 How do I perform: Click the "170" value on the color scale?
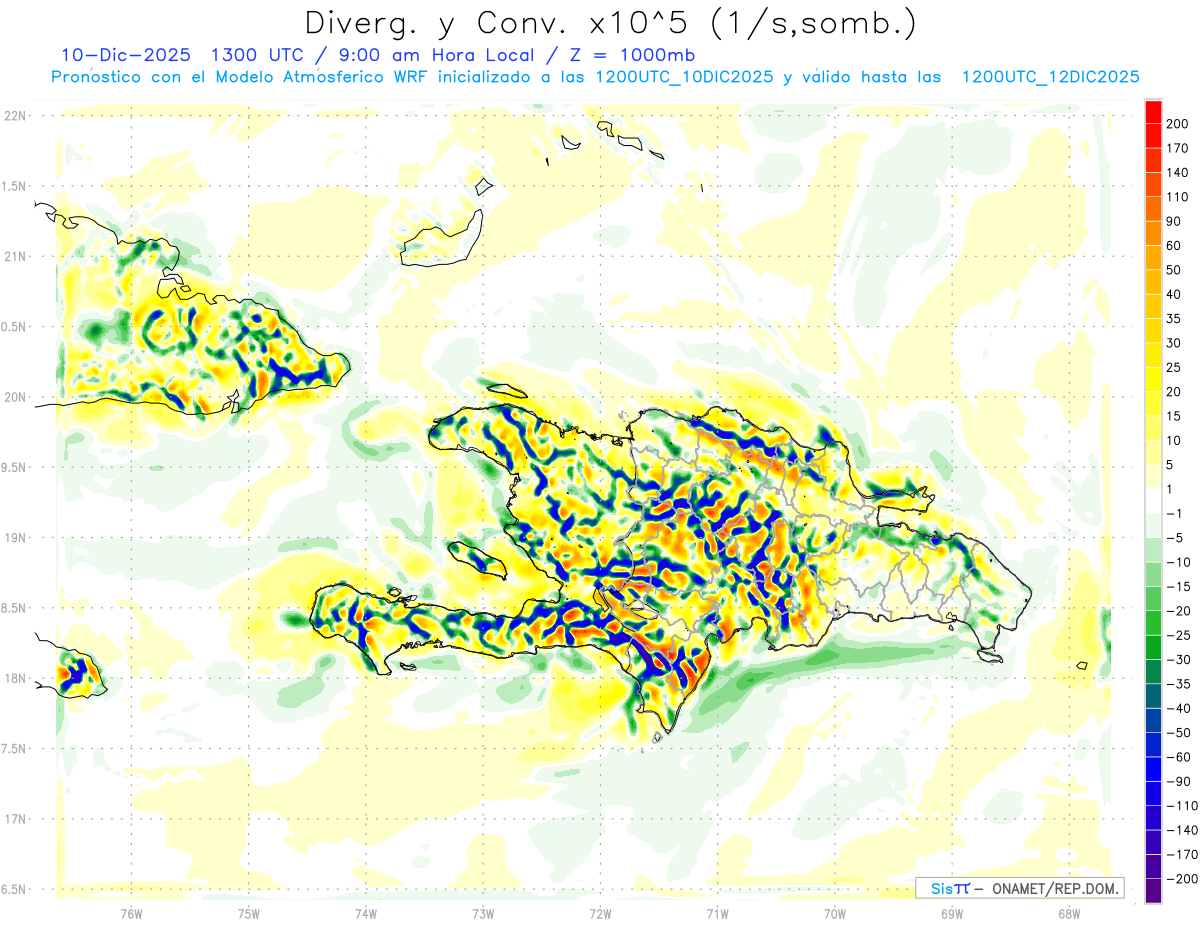click(1177, 148)
